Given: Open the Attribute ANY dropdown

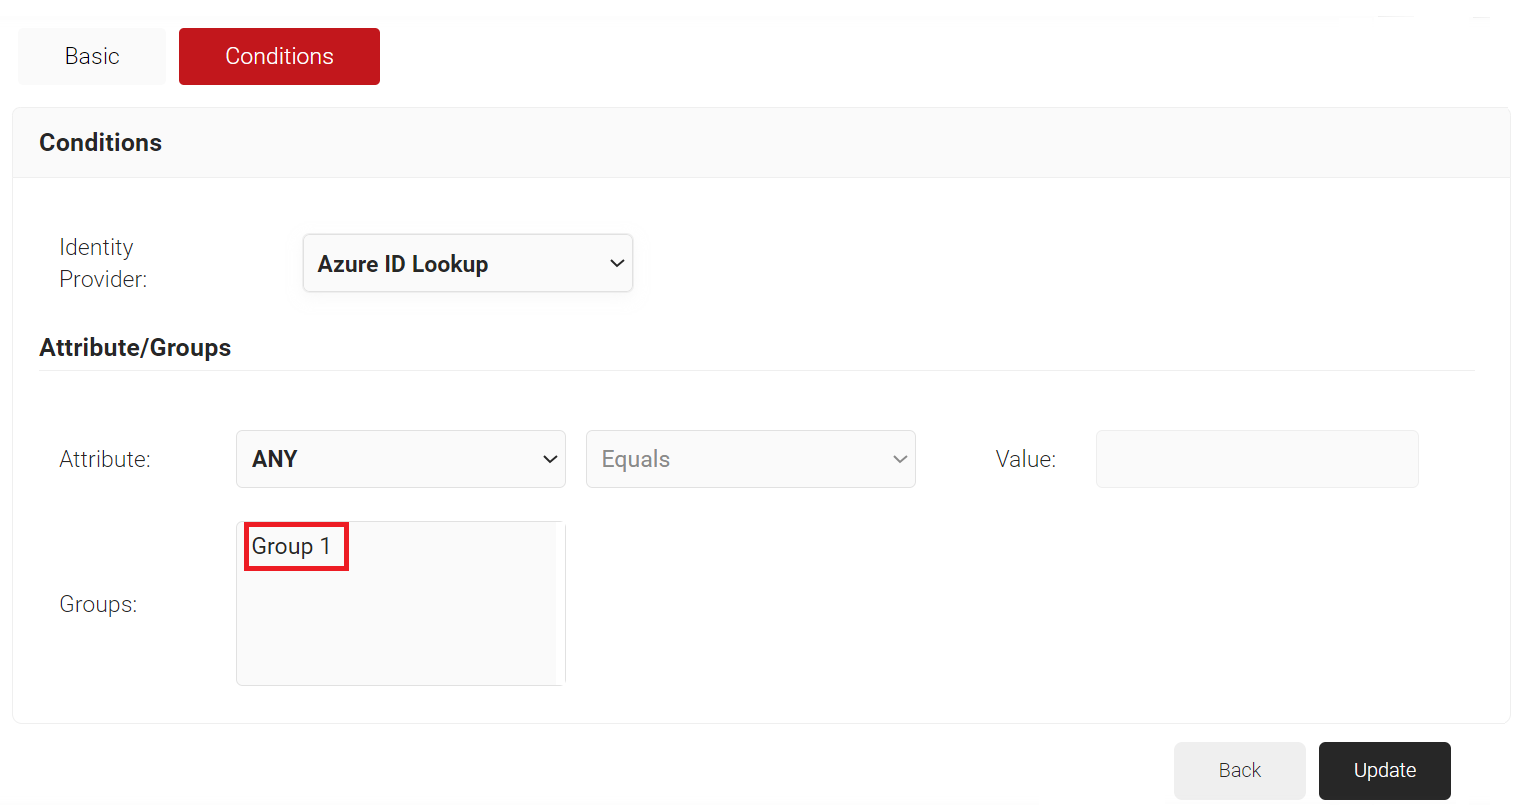Looking at the screenshot, I should tap(400, 459).
